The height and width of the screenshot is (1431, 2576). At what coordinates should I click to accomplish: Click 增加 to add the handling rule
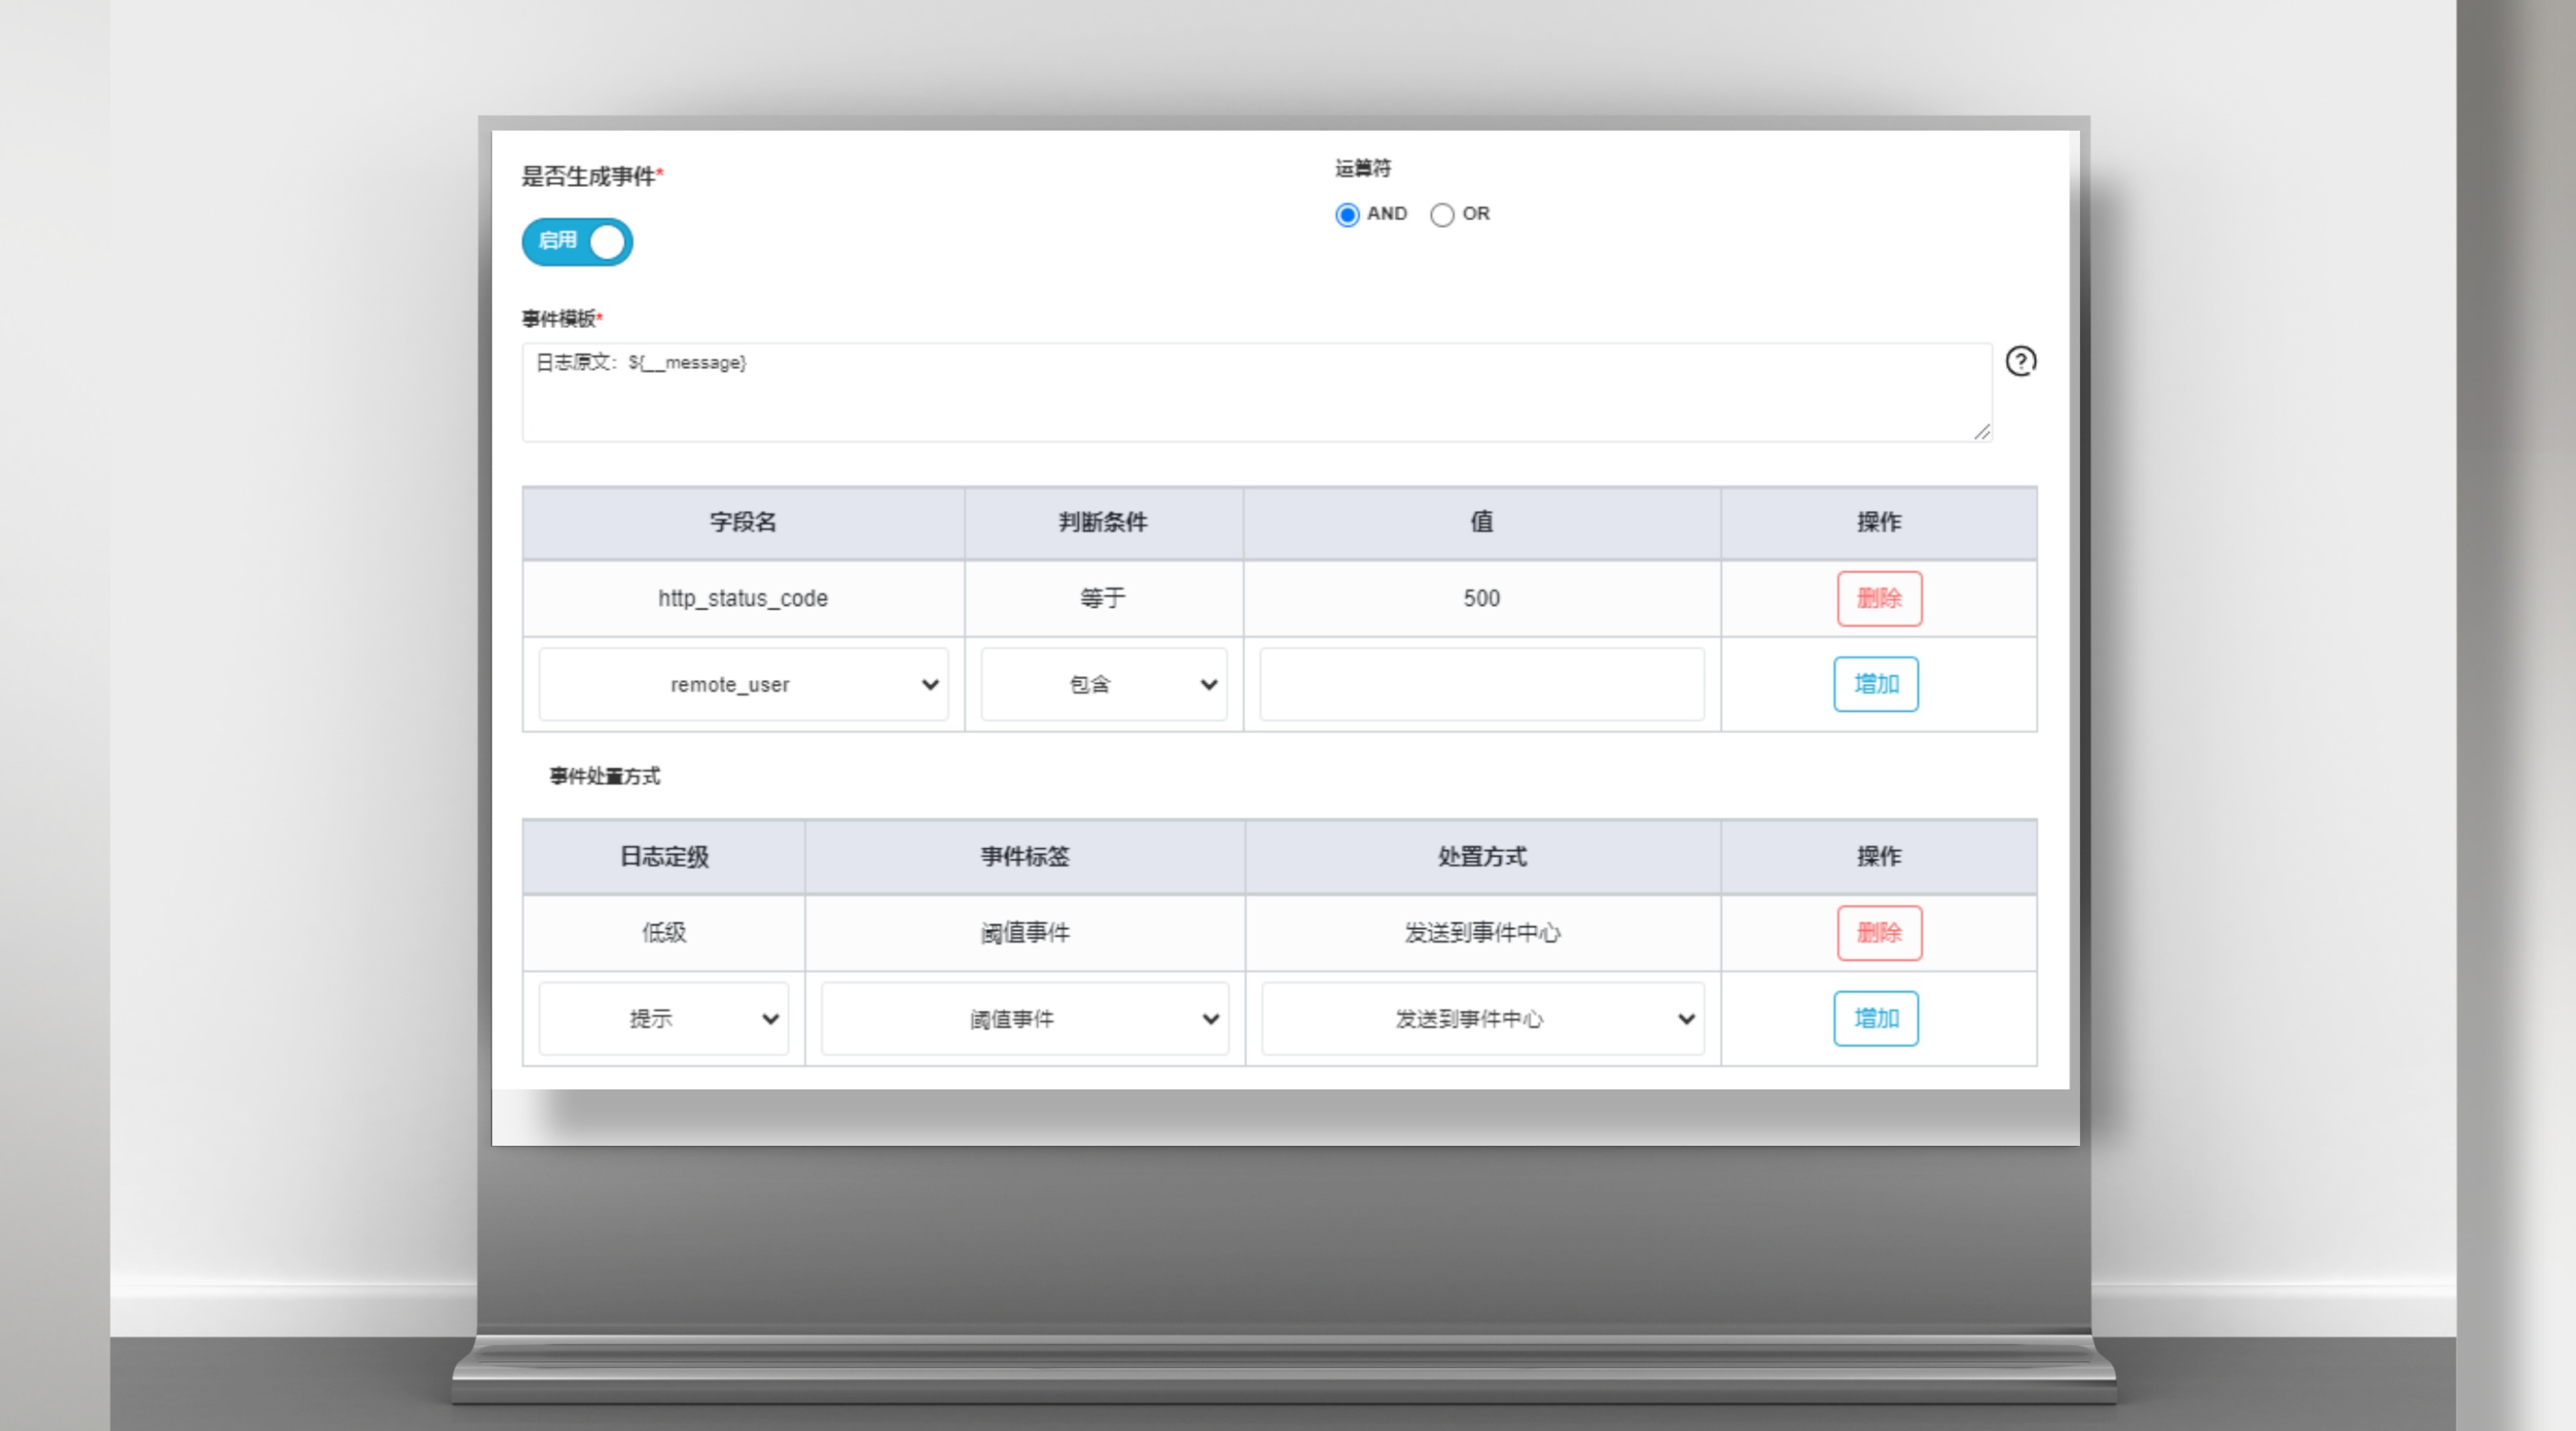click(x=1875, y=1019)
